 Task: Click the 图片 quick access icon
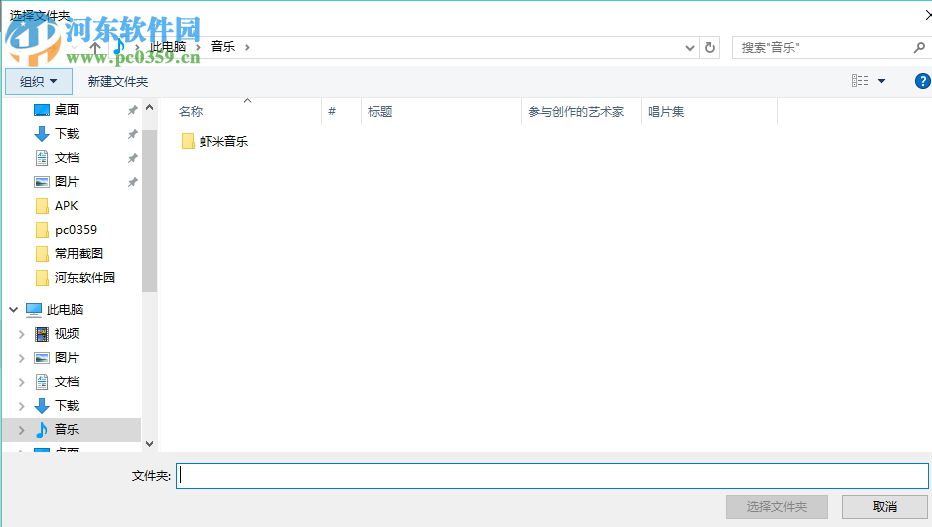pos(42,182)
